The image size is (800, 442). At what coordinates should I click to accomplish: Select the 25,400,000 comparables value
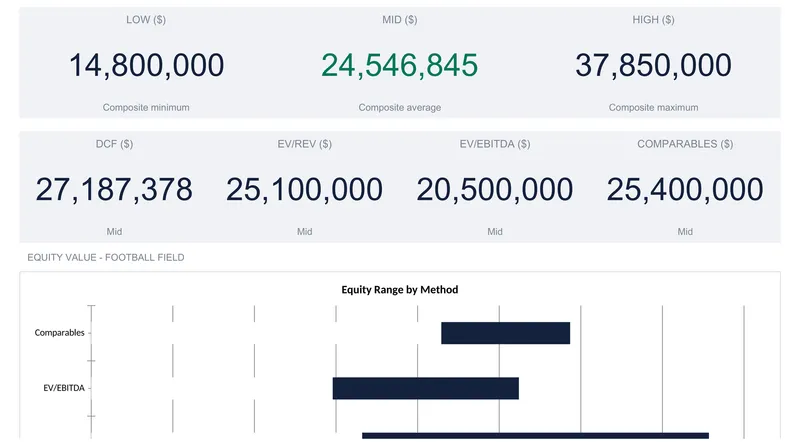click(685, 189)
